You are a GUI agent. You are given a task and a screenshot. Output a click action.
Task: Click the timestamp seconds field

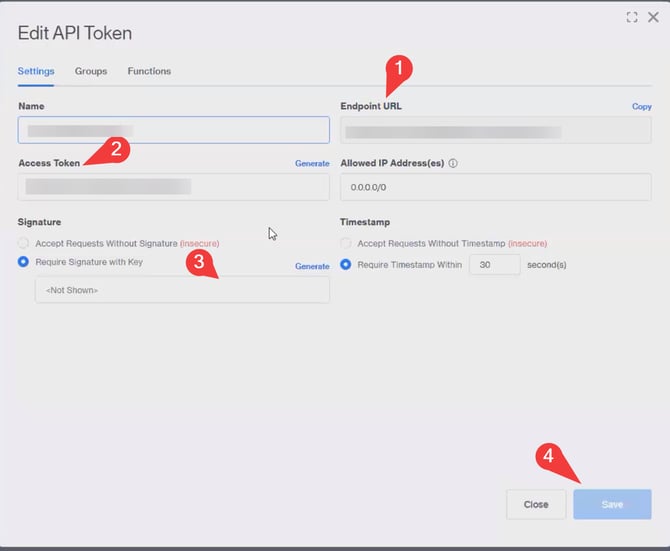[x=494, y=265]
